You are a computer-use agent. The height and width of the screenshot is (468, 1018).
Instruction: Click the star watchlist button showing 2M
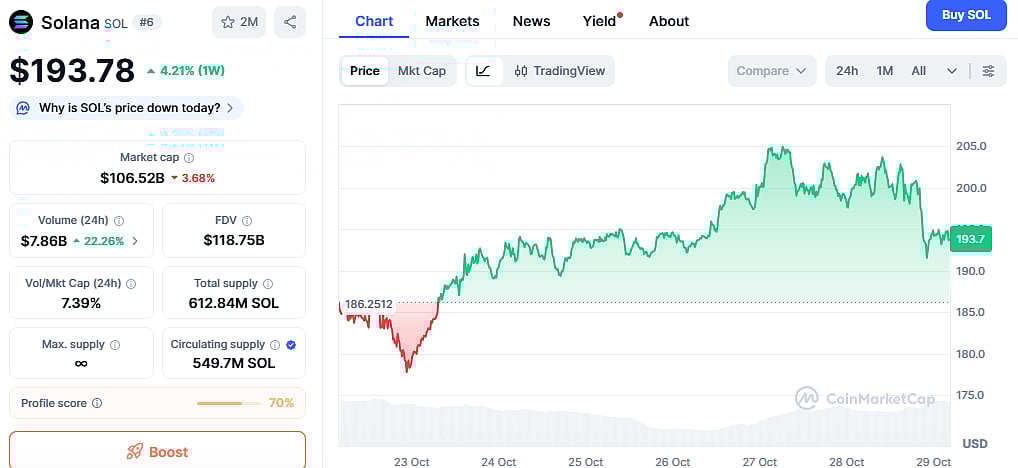point(239,22)
